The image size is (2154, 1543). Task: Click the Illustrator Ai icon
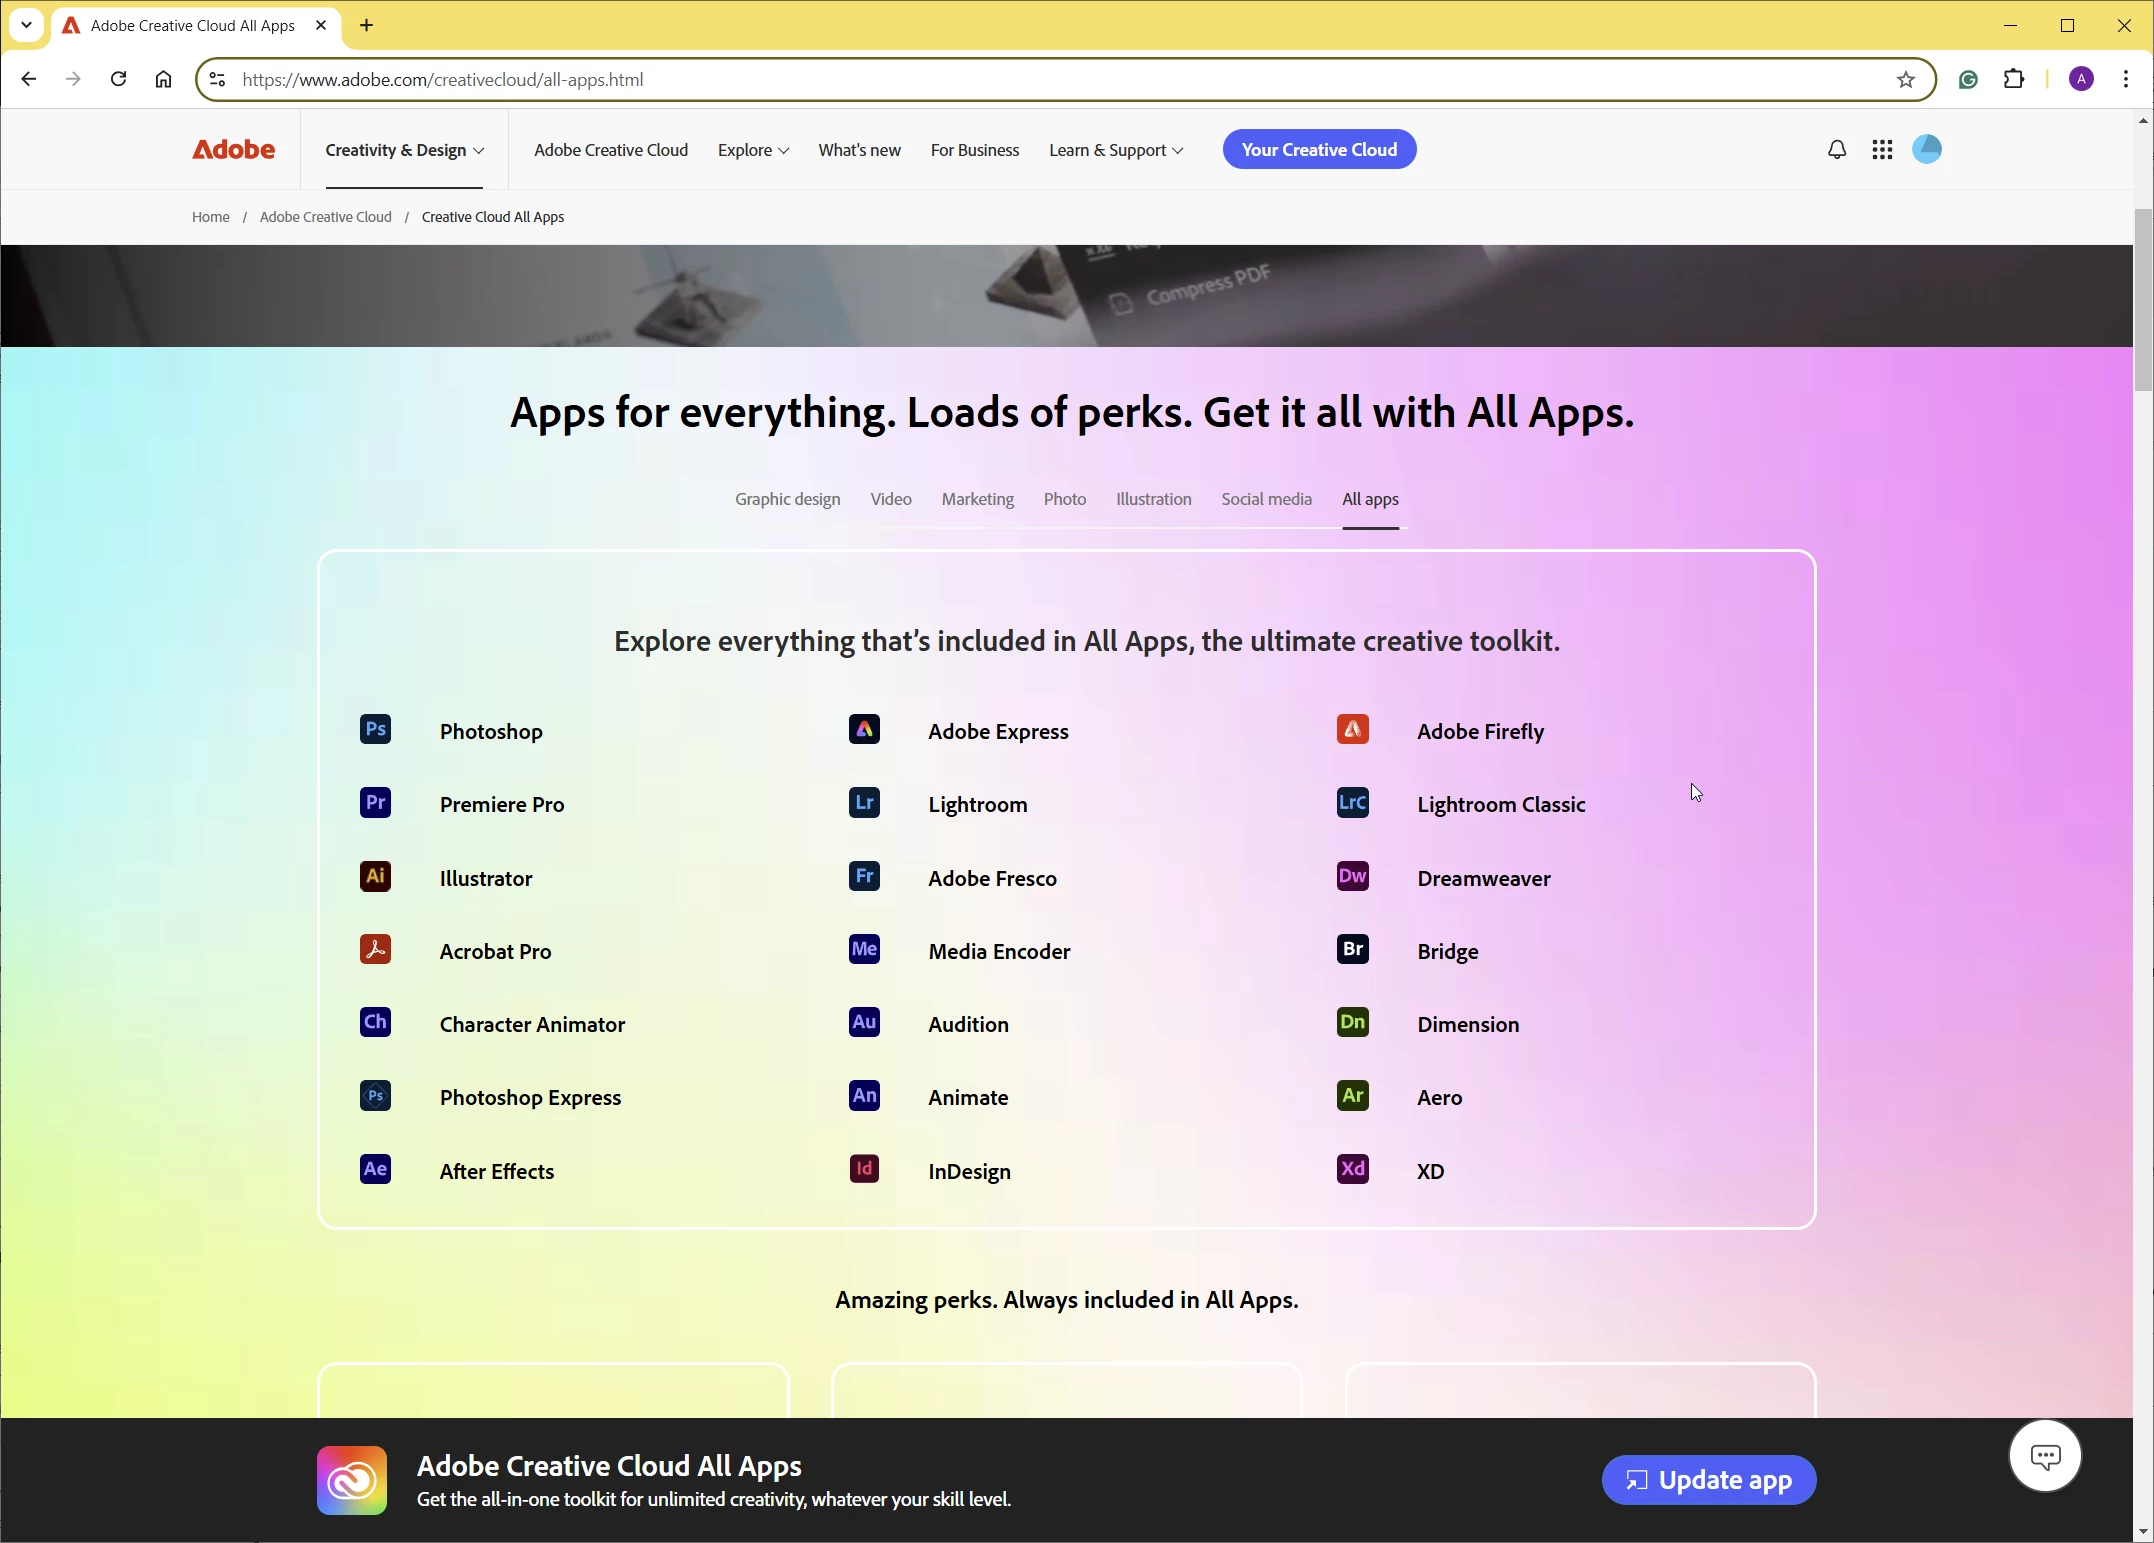click(375, 876)
